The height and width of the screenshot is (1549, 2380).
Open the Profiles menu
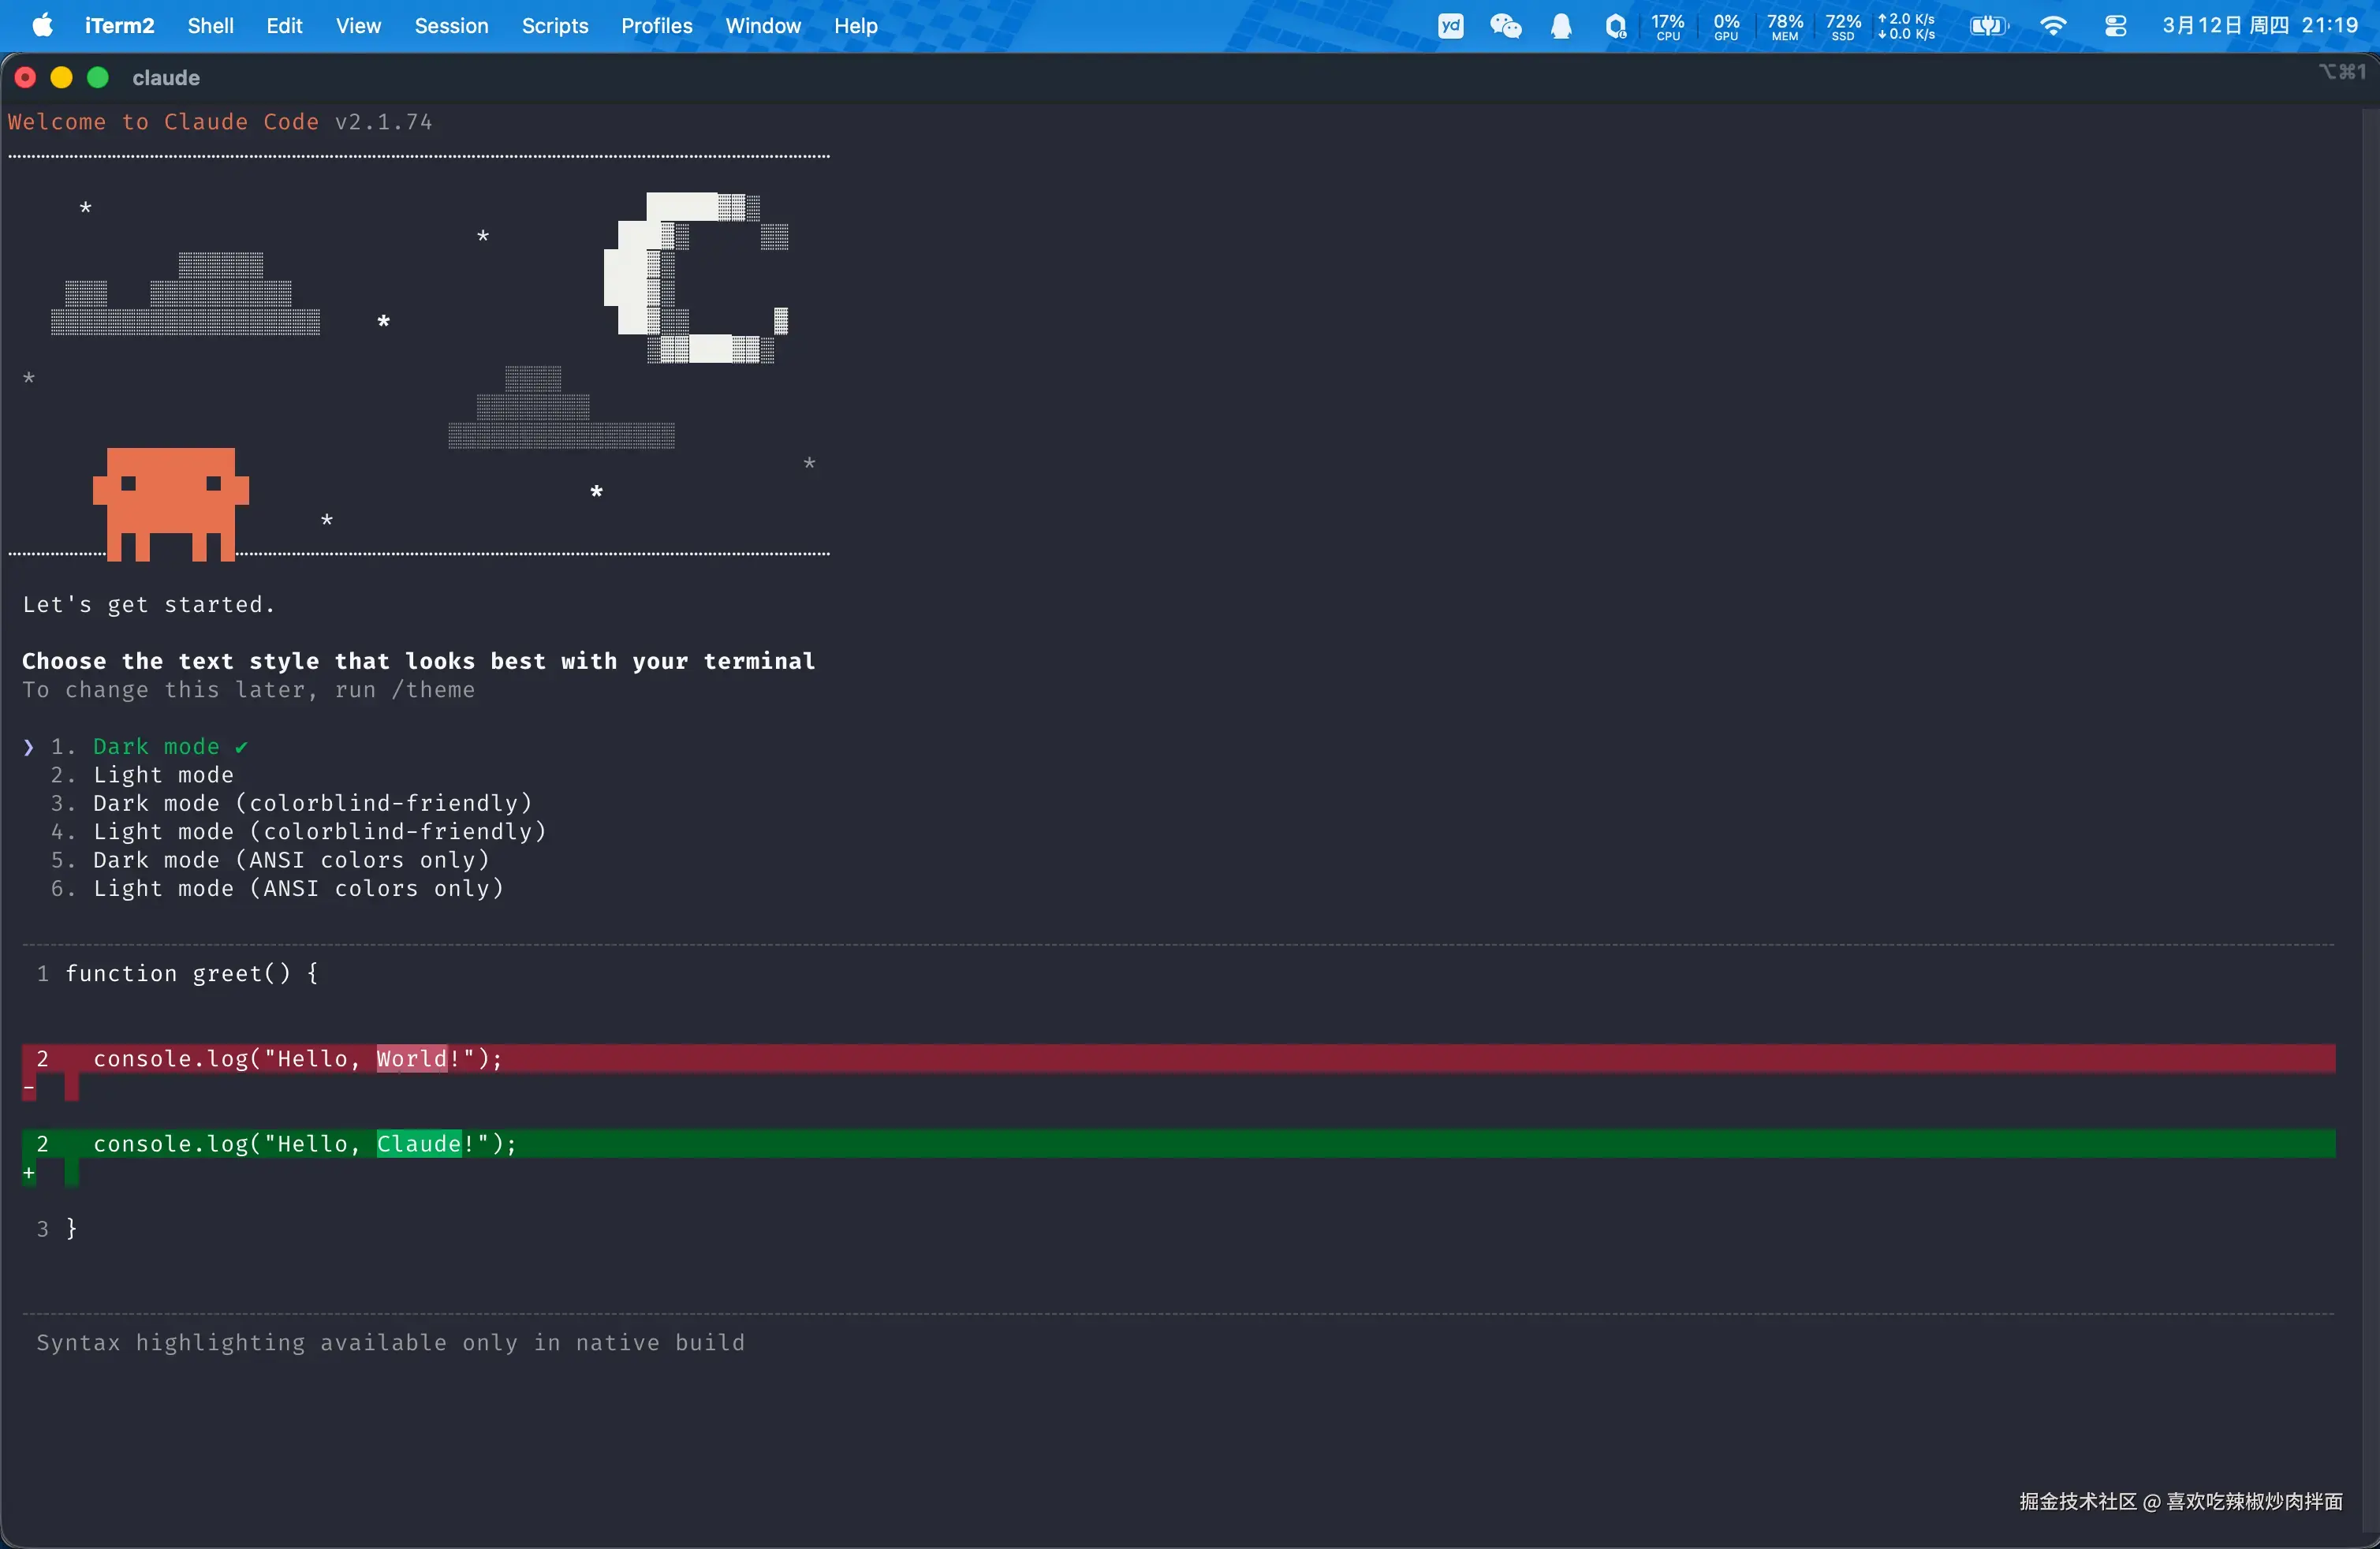(656, 26)
